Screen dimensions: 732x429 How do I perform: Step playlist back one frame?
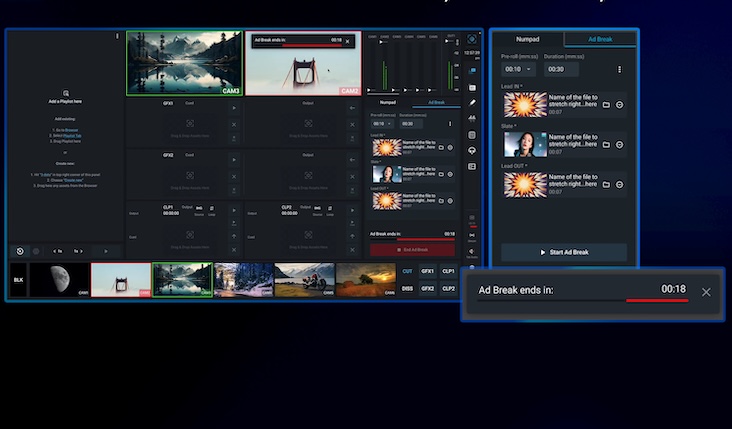pos(57,251)
